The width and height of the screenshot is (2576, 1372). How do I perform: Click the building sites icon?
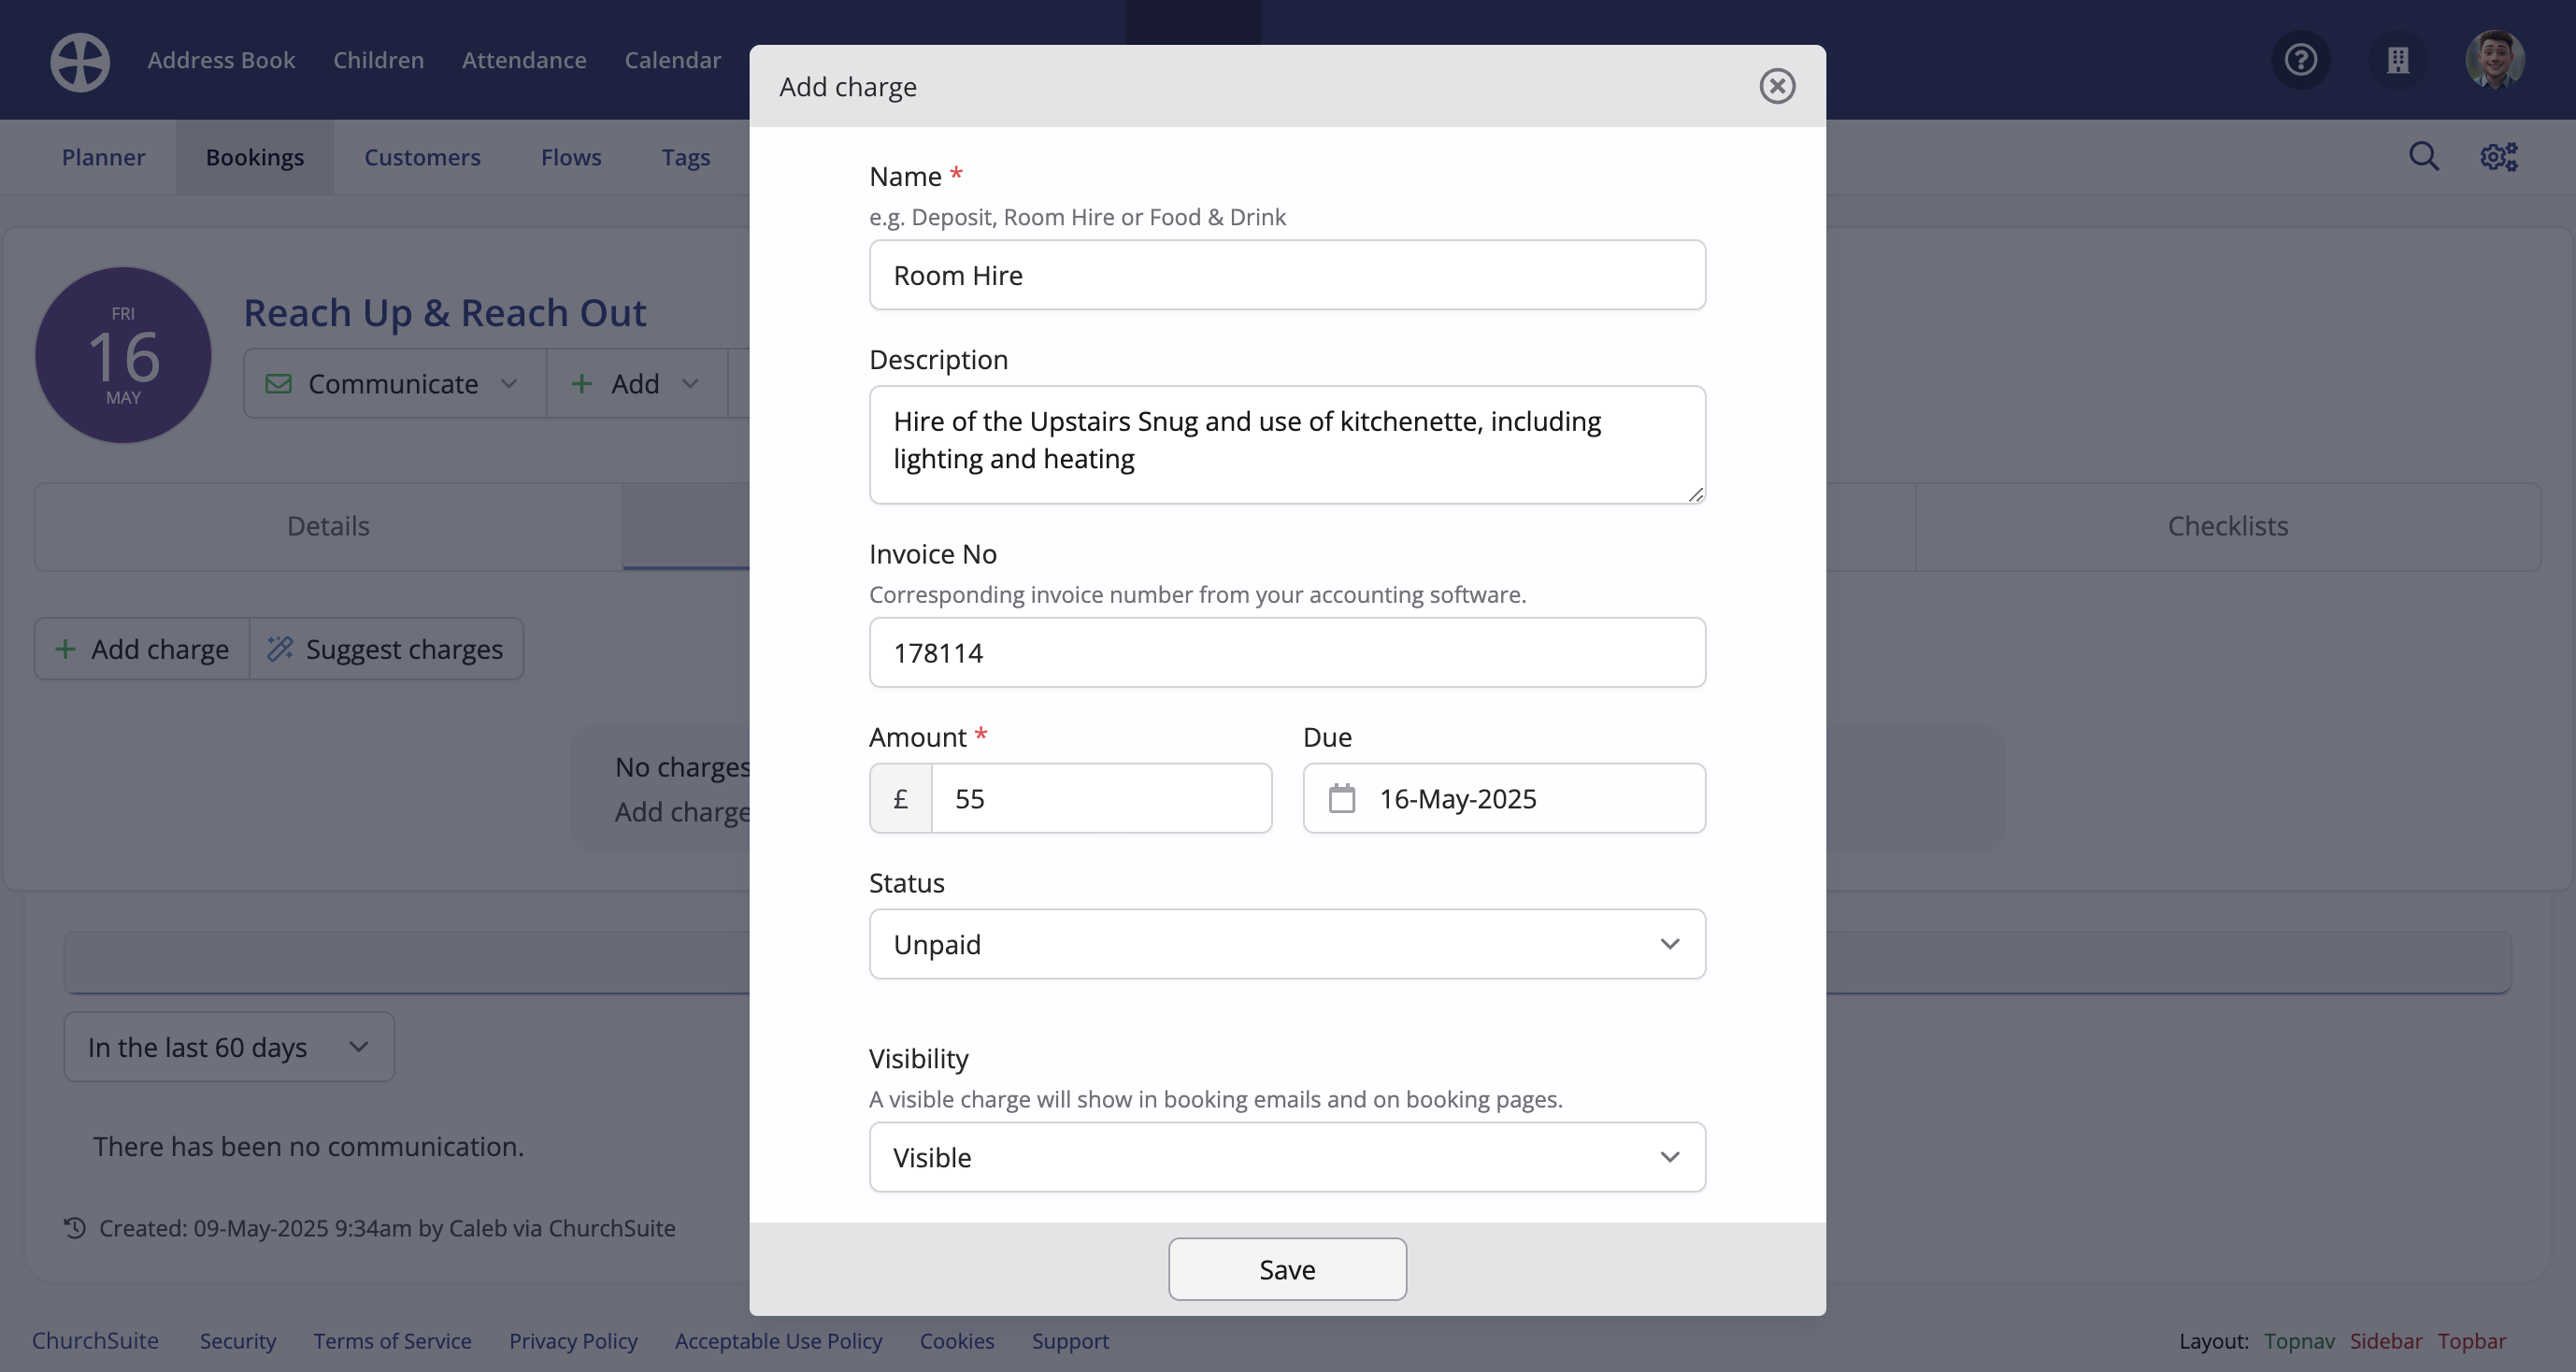point(2398,60)
